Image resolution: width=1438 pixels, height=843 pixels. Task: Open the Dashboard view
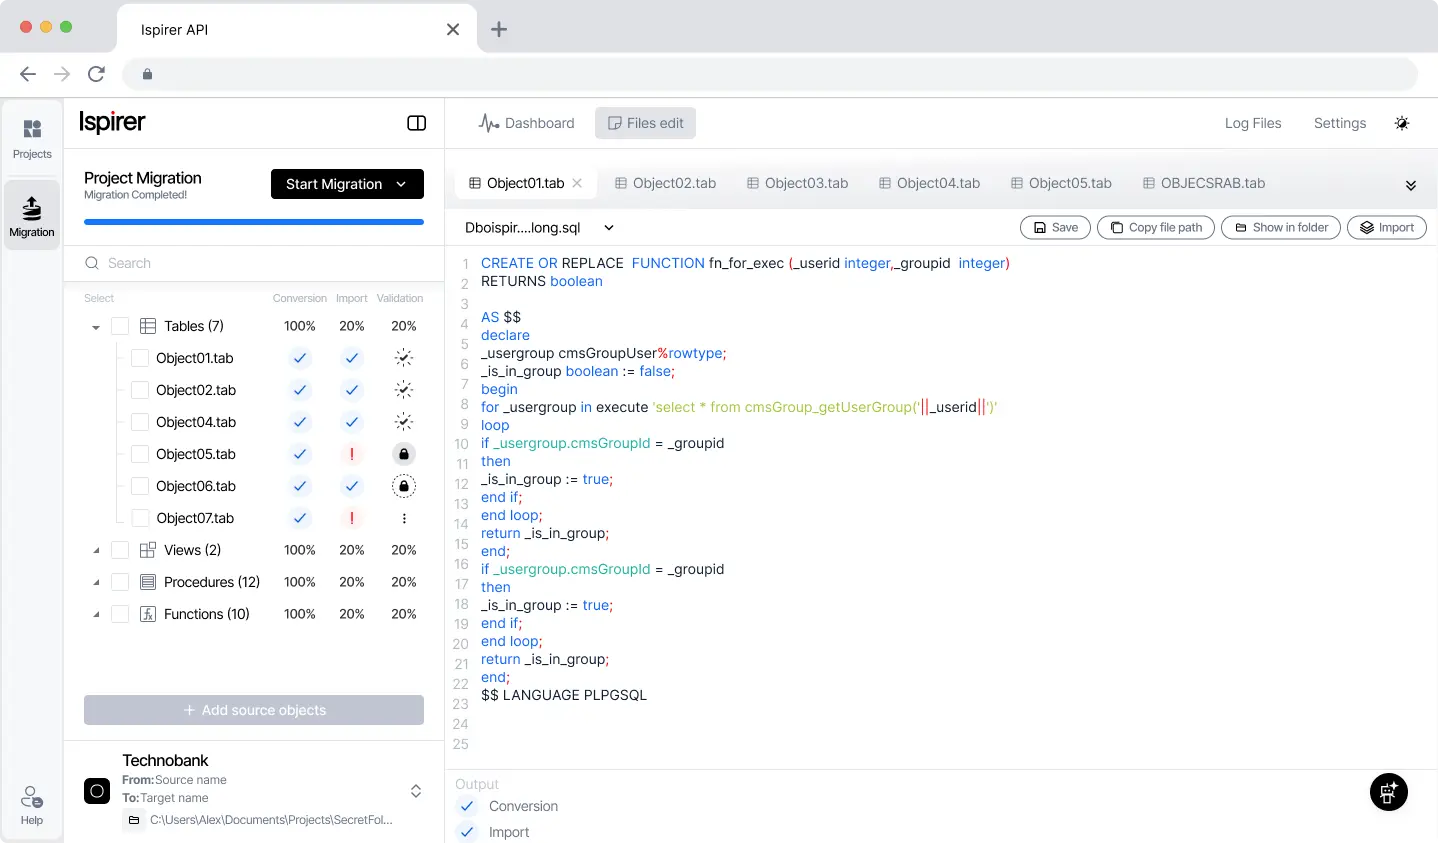(x=527, y=123)
